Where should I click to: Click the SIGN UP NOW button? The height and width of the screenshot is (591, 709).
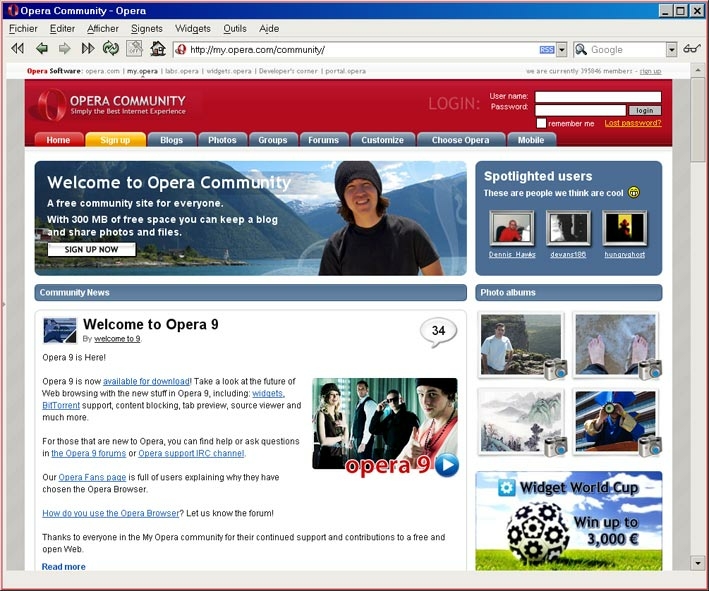pos(91,249)
